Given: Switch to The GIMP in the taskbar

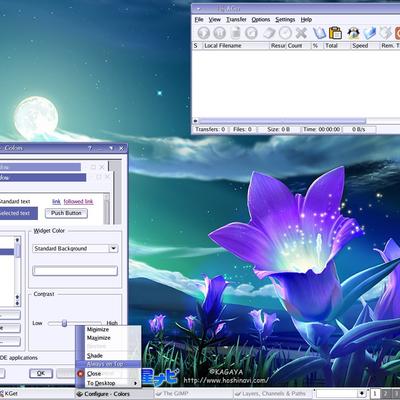Looking at the screenshot, I should 193,394.
